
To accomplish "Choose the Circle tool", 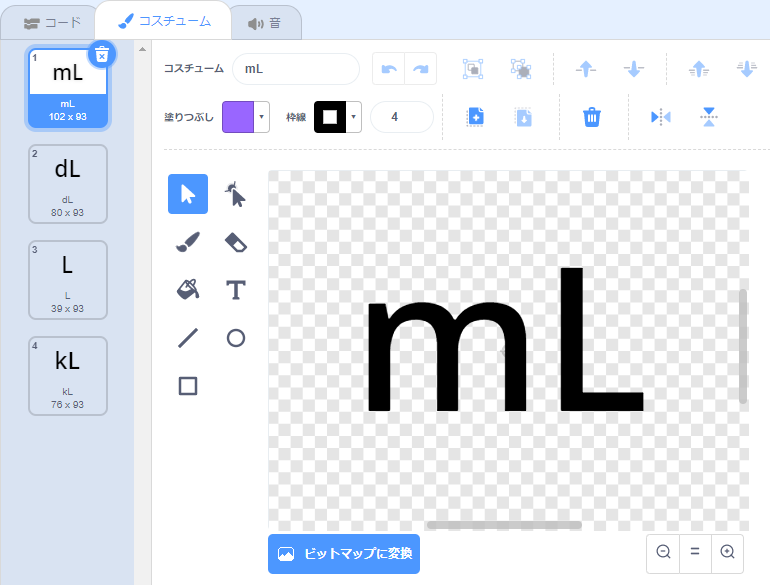I will tap(235, 338).
